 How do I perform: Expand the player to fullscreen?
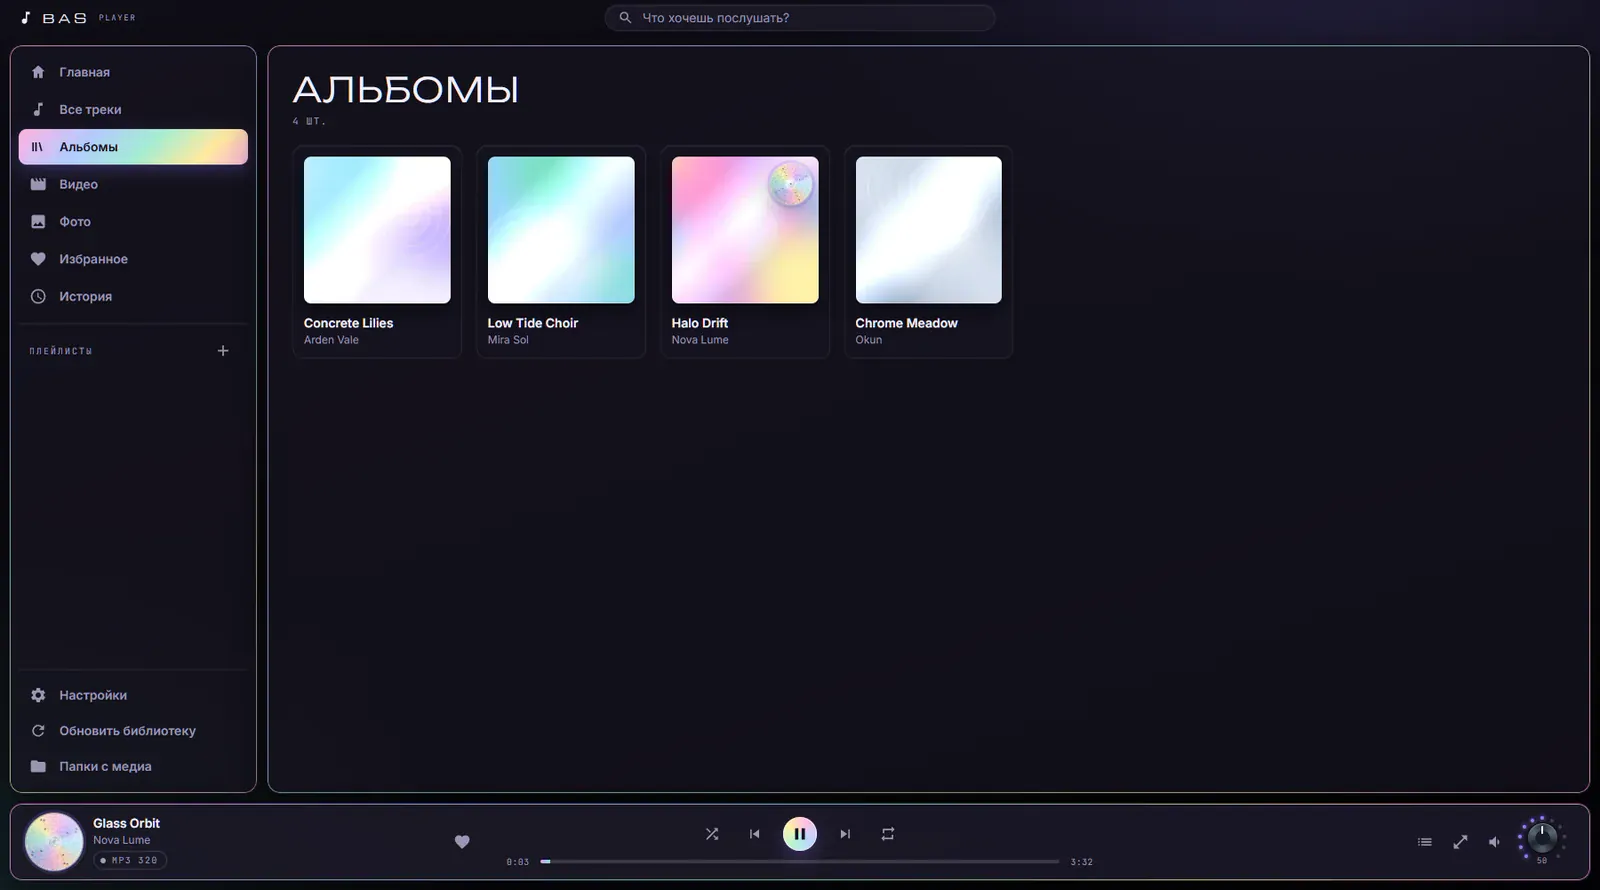(1460, 842)
